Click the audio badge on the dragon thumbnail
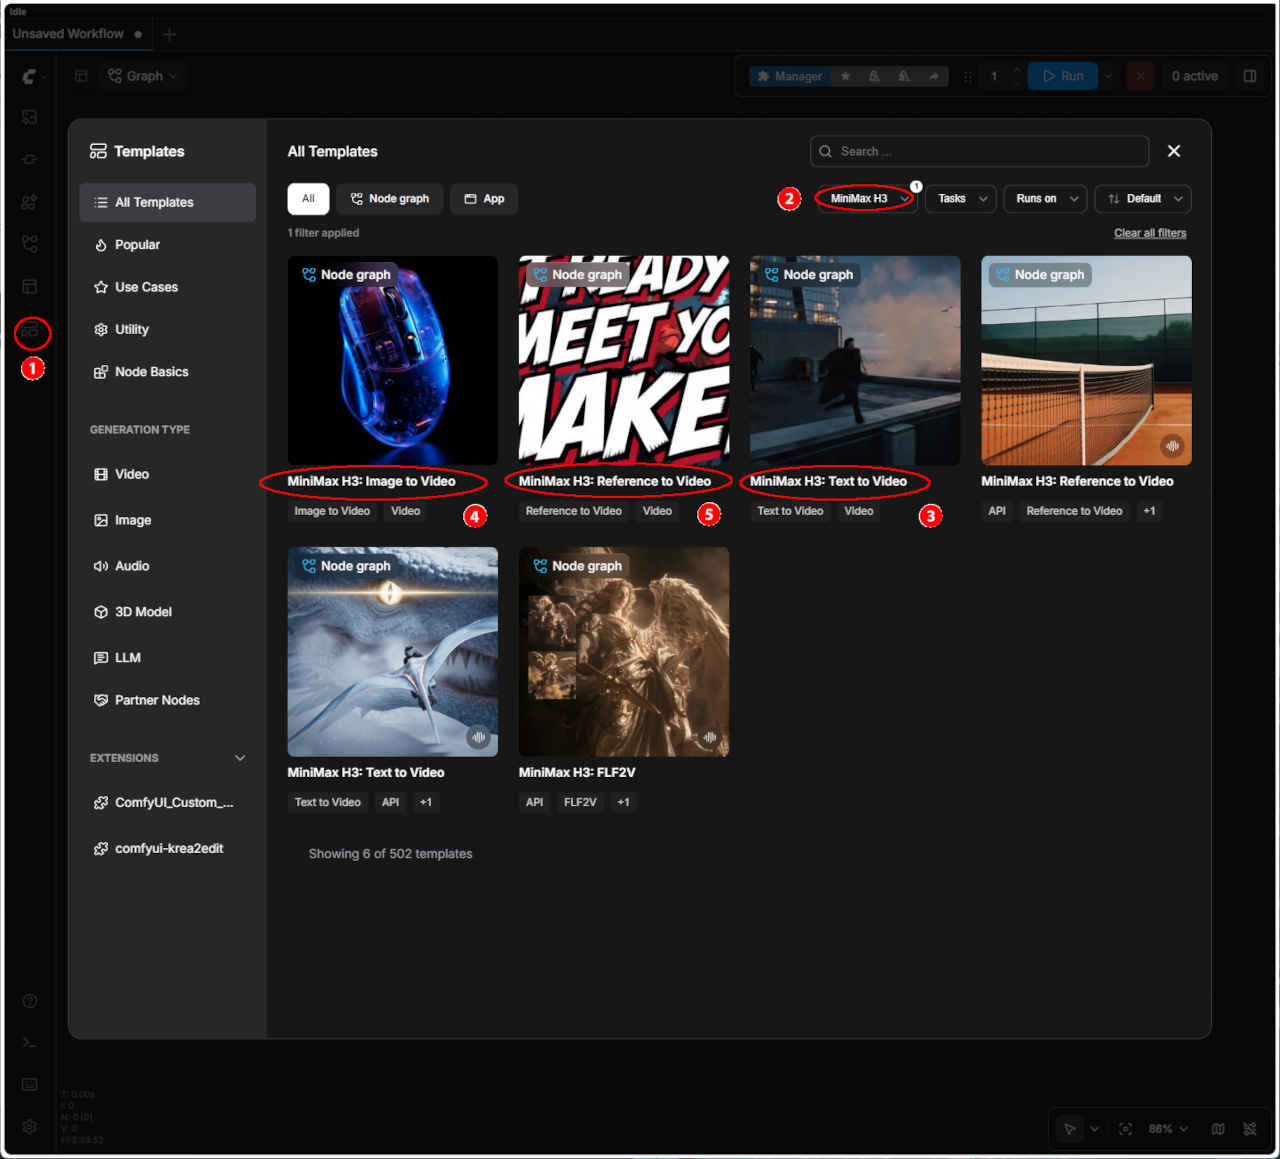Viewport: 1280px width, 1159px height. click(x=478, y=737)
